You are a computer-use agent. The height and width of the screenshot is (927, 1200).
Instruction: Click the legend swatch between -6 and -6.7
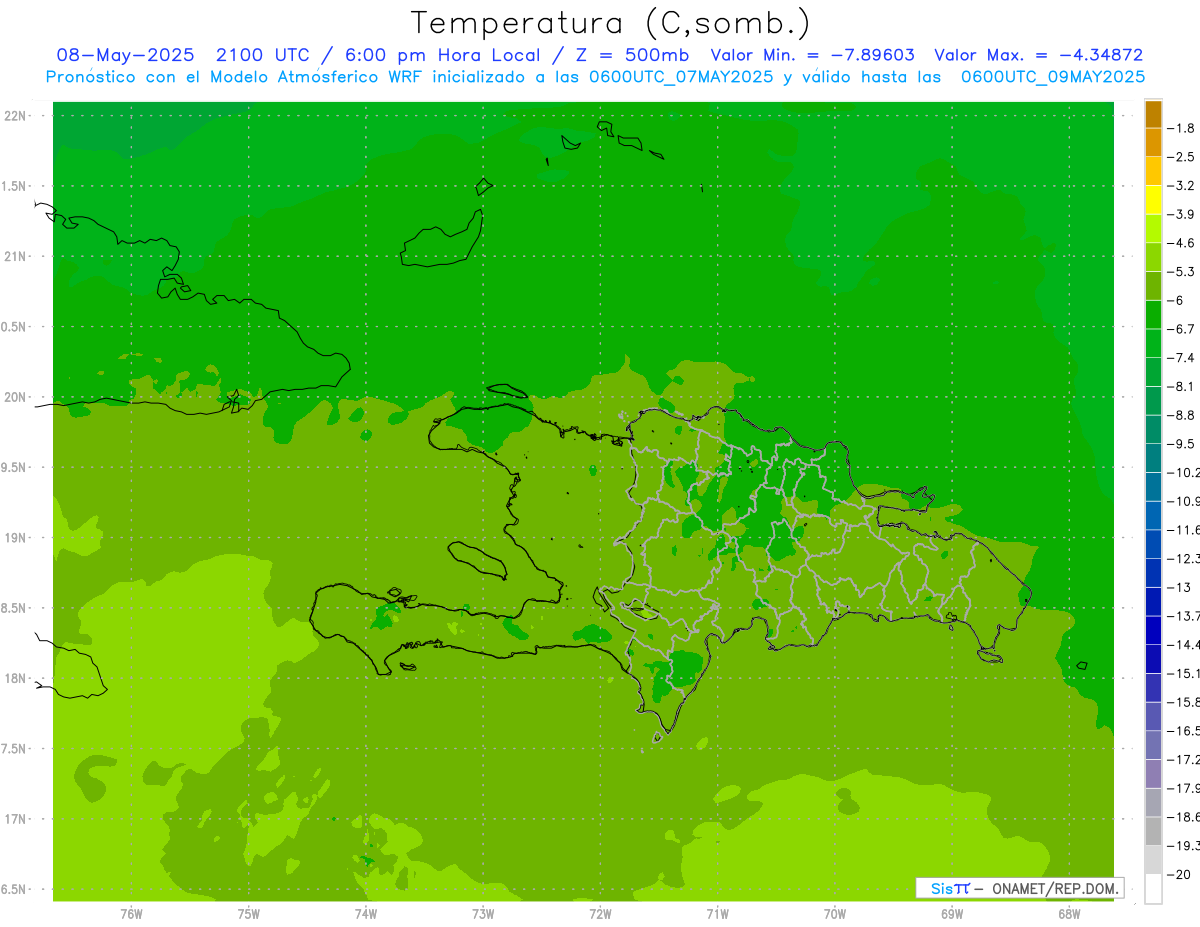1153,315
